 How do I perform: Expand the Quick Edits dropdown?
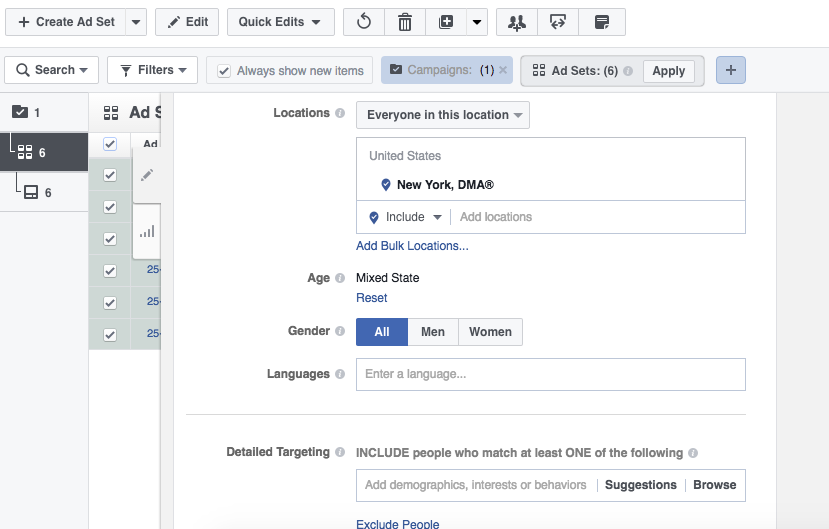coord(279,22)
